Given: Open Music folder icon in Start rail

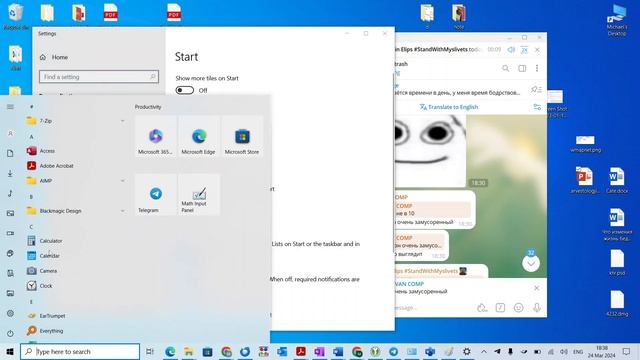Looking at the screenshot, I should [x=10, y=193].
